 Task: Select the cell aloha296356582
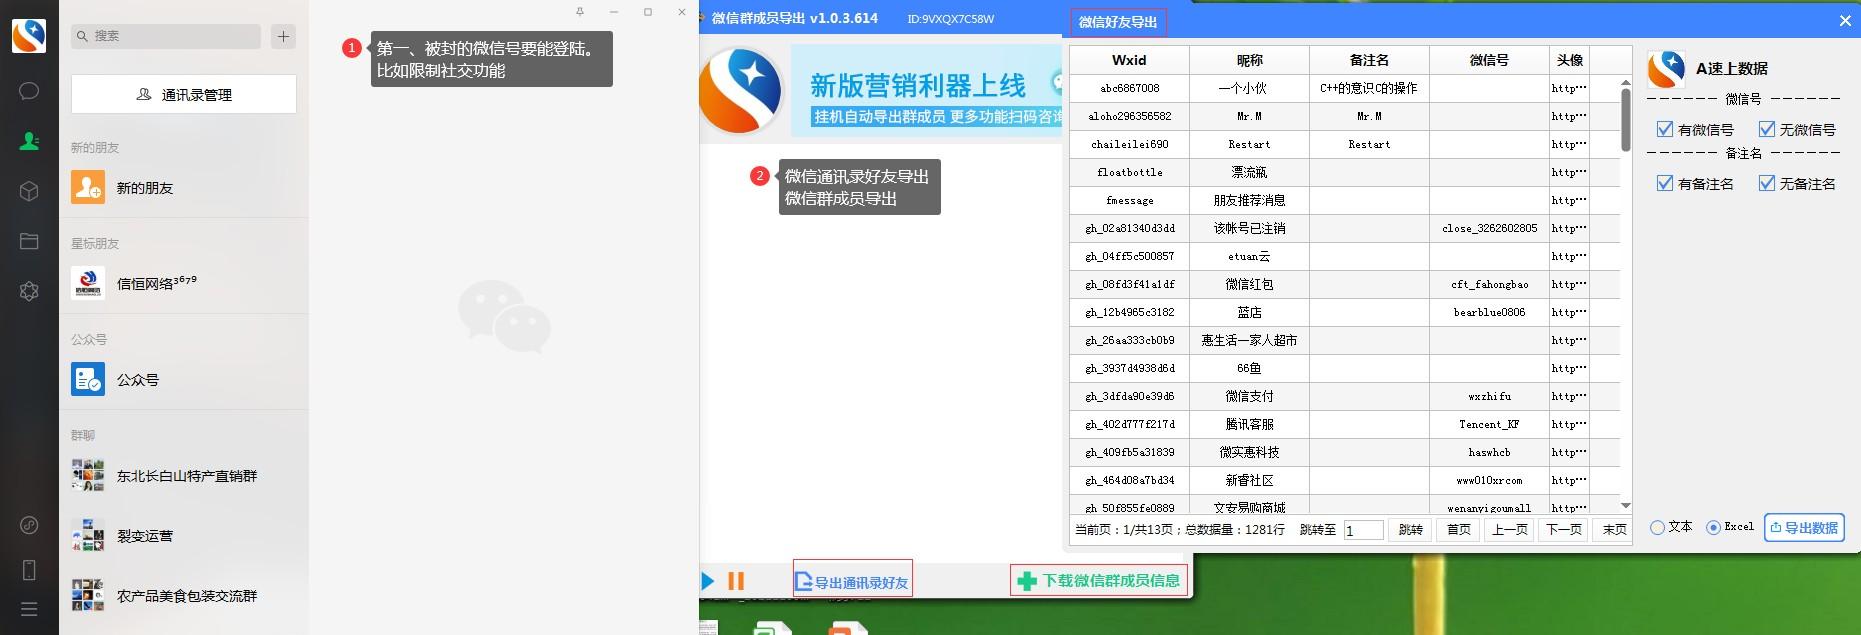[1129, 116]
